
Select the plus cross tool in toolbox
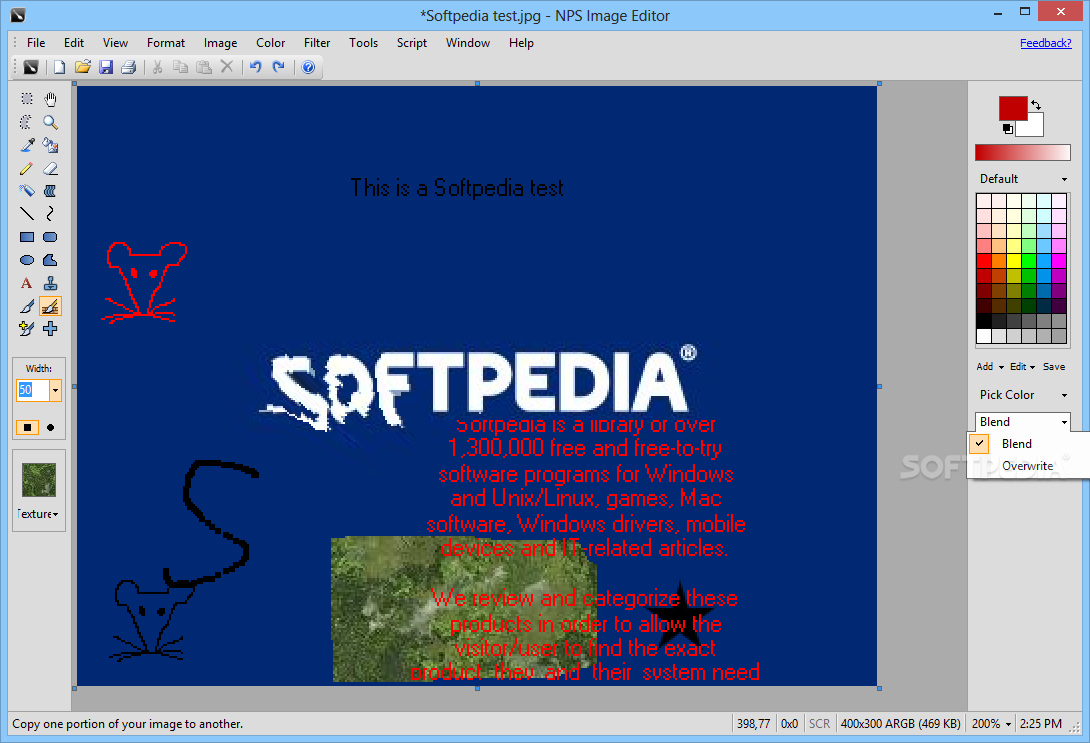[50, 329]
